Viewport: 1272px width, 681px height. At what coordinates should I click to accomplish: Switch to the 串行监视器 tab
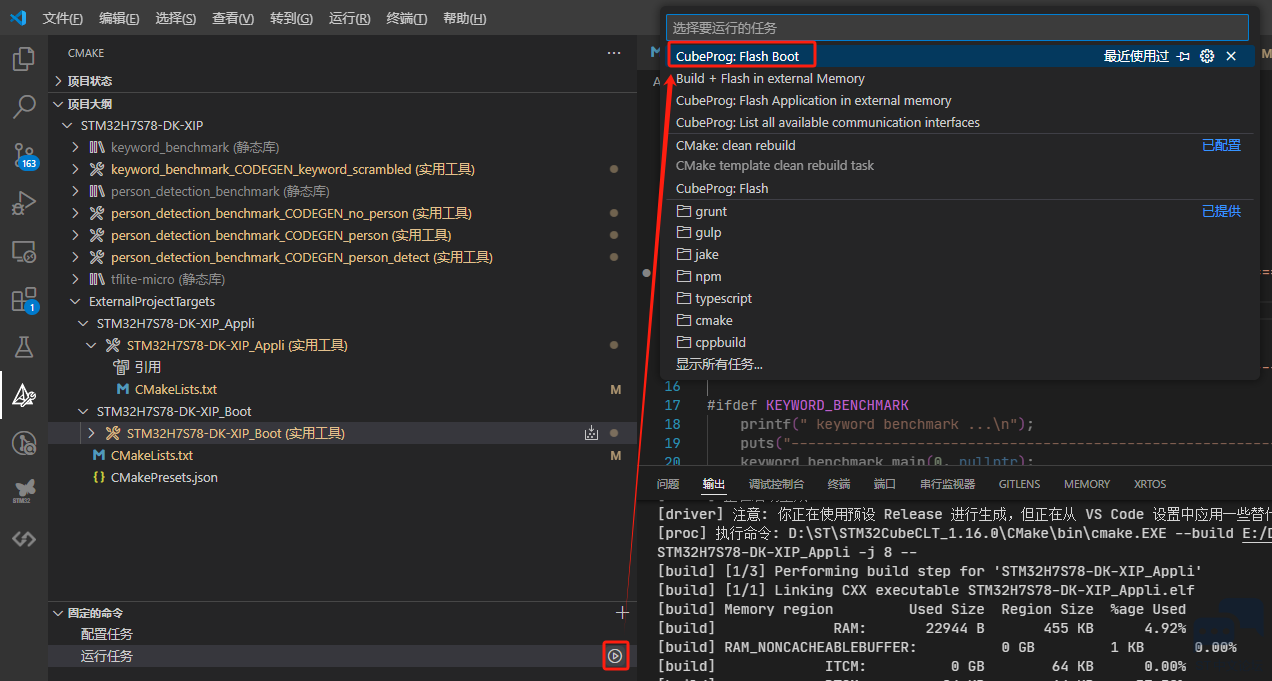coord(947,484)
